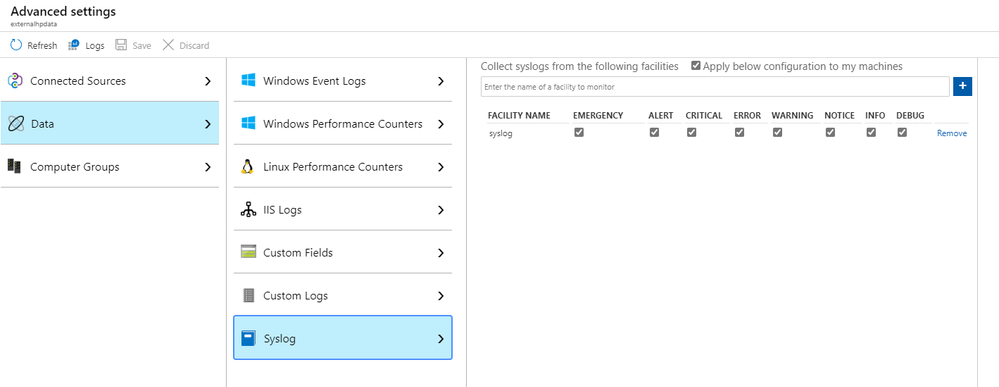Toggle Apply below configuration to my machines
Screen dimensions: 999x387
(x=696, y=66)
